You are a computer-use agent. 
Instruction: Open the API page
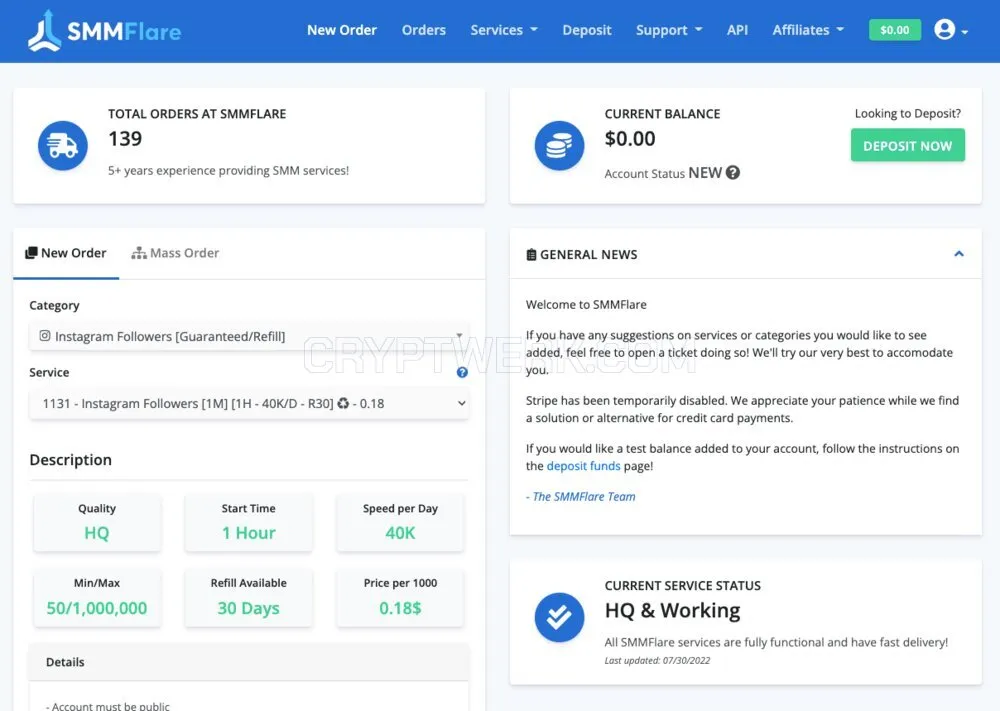coord(737,30)
